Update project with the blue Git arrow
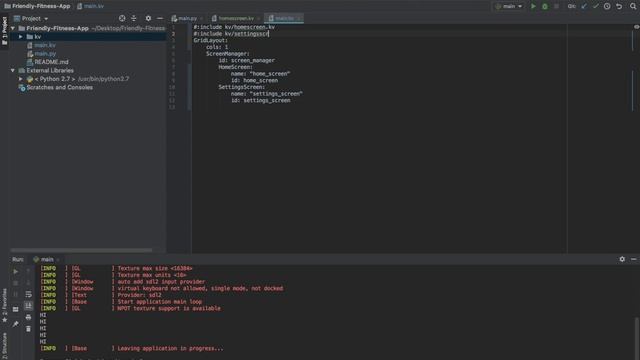640x360 pixels. pyautogui.click(x=584, y=6)
